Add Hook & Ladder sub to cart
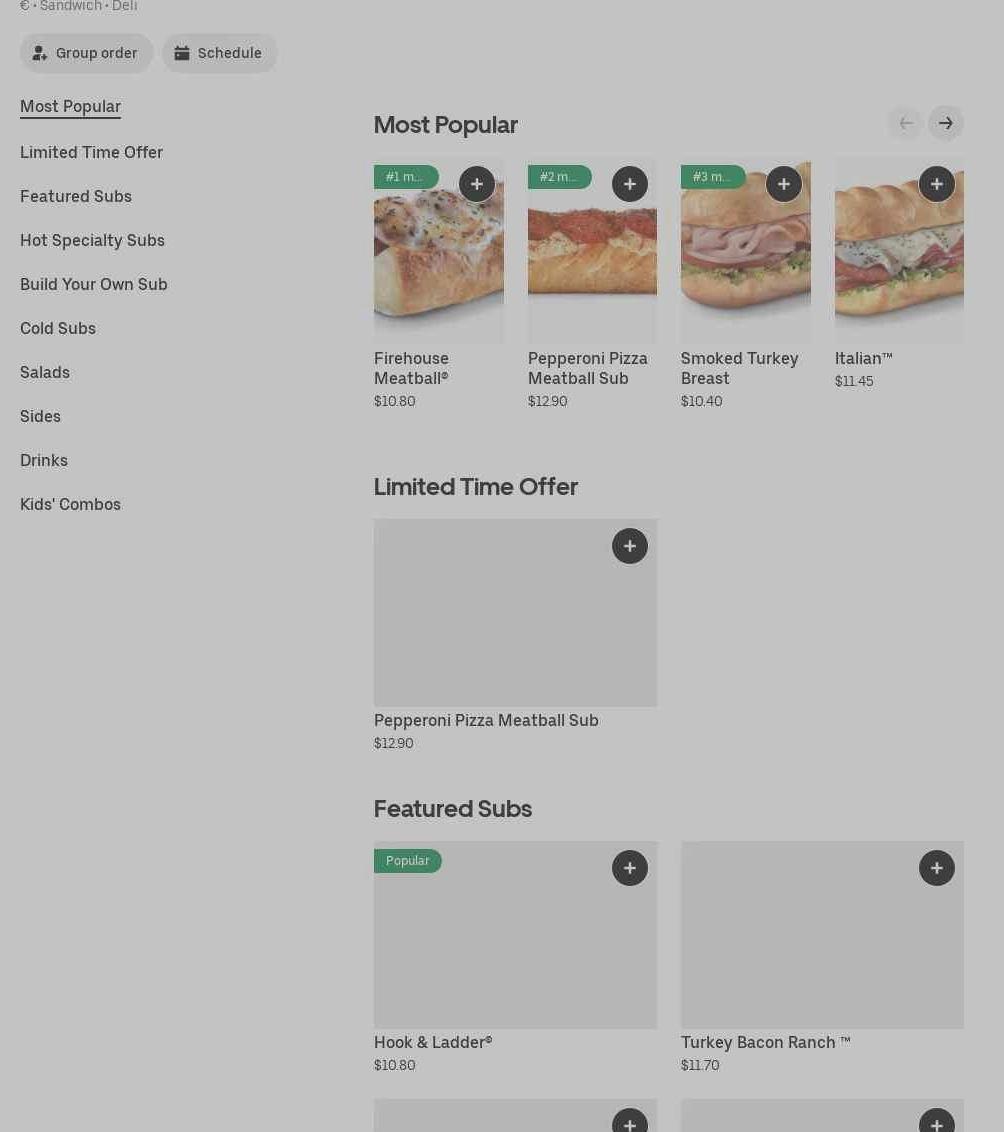 (x=629, y=868)
